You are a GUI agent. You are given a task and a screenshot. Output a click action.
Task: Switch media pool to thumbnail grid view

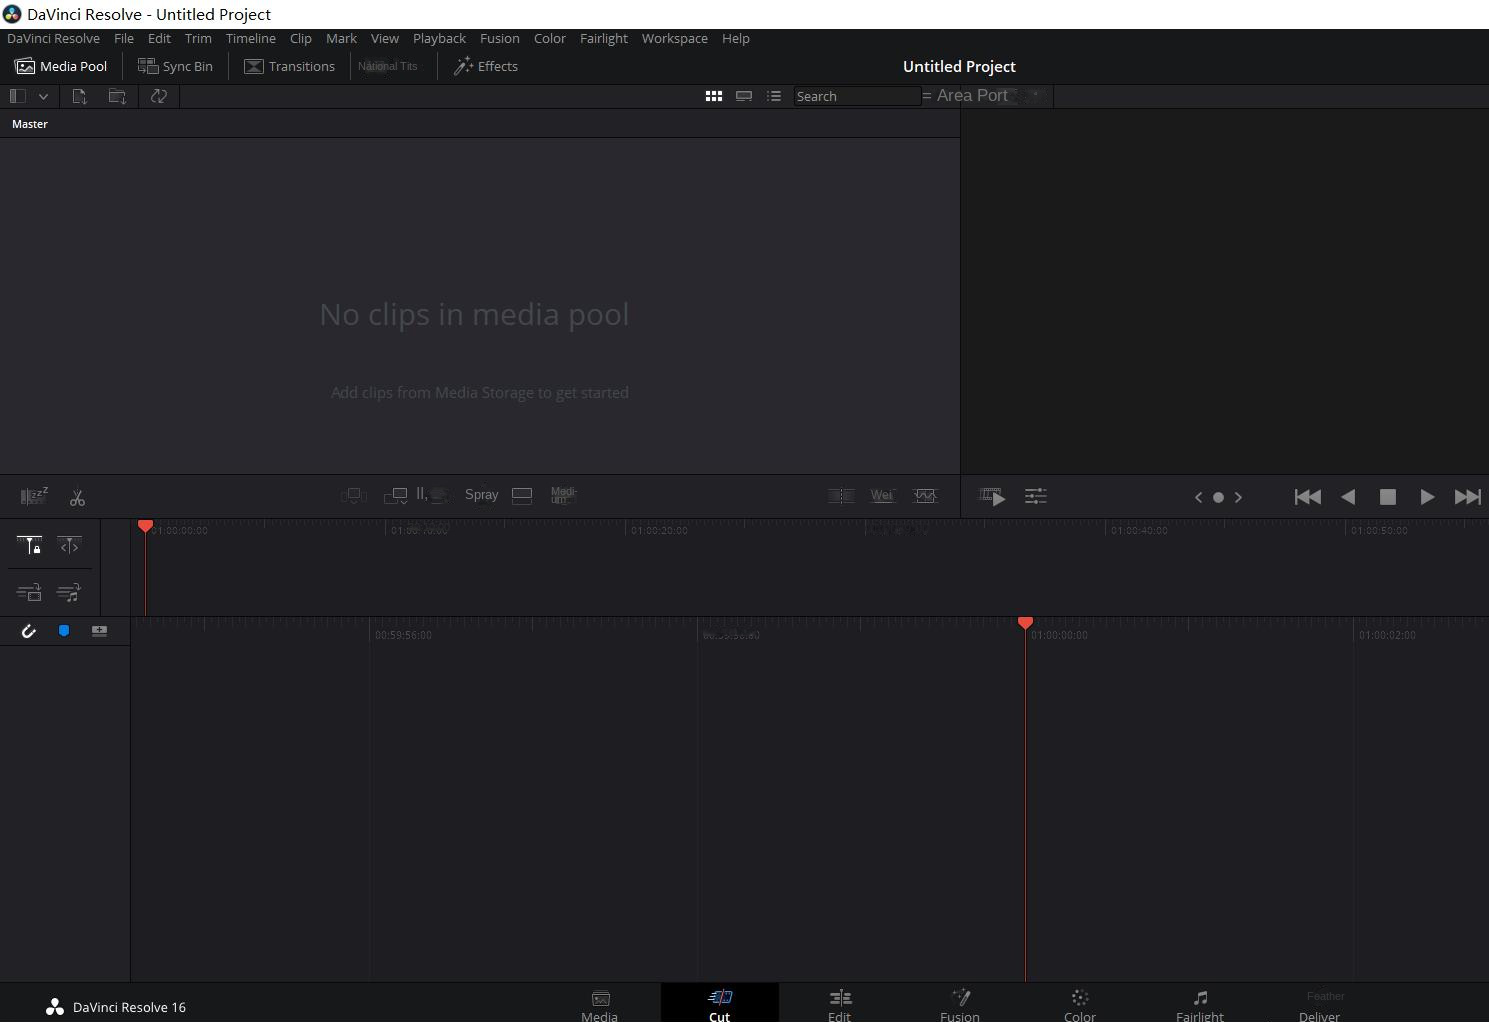coord(713,96)
